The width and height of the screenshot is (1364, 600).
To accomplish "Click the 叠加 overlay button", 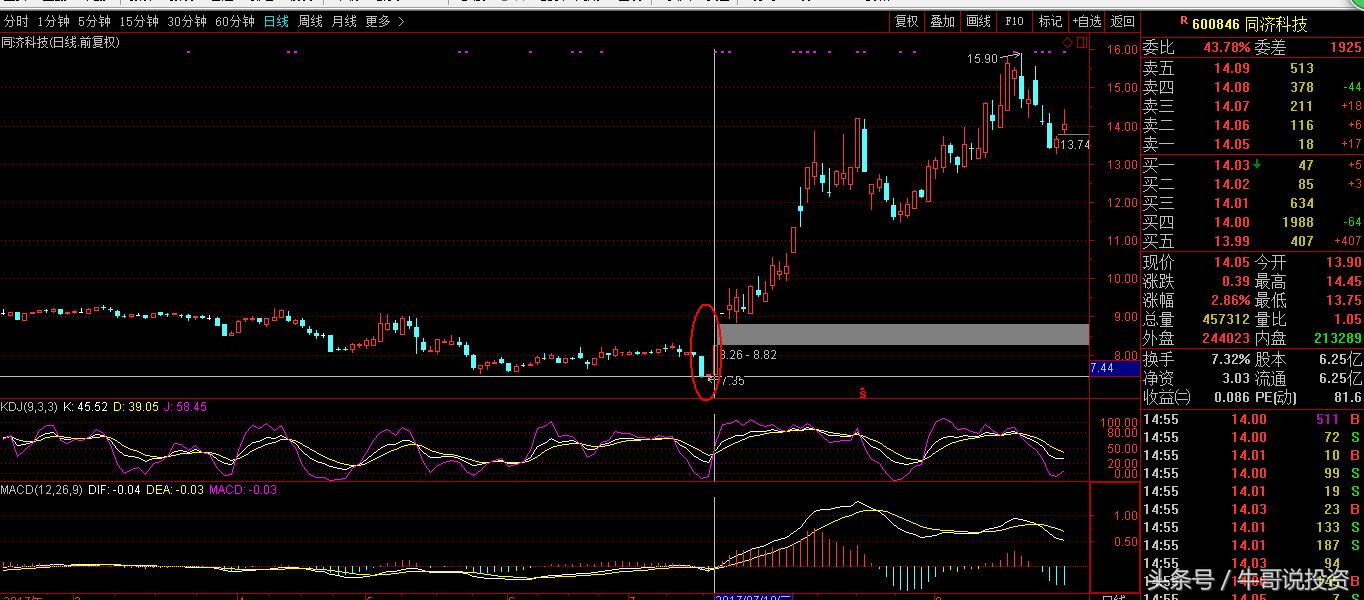I will [942, 21].
